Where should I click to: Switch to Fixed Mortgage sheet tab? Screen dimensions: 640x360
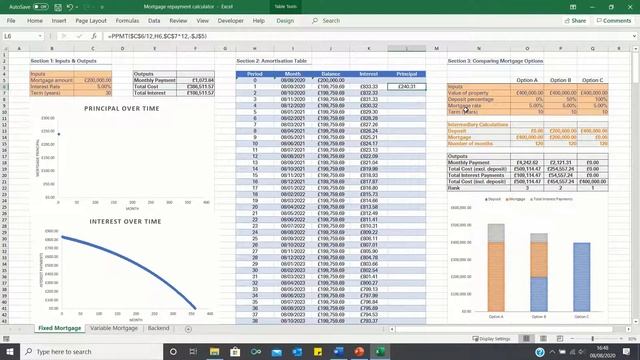pos(60,328)
